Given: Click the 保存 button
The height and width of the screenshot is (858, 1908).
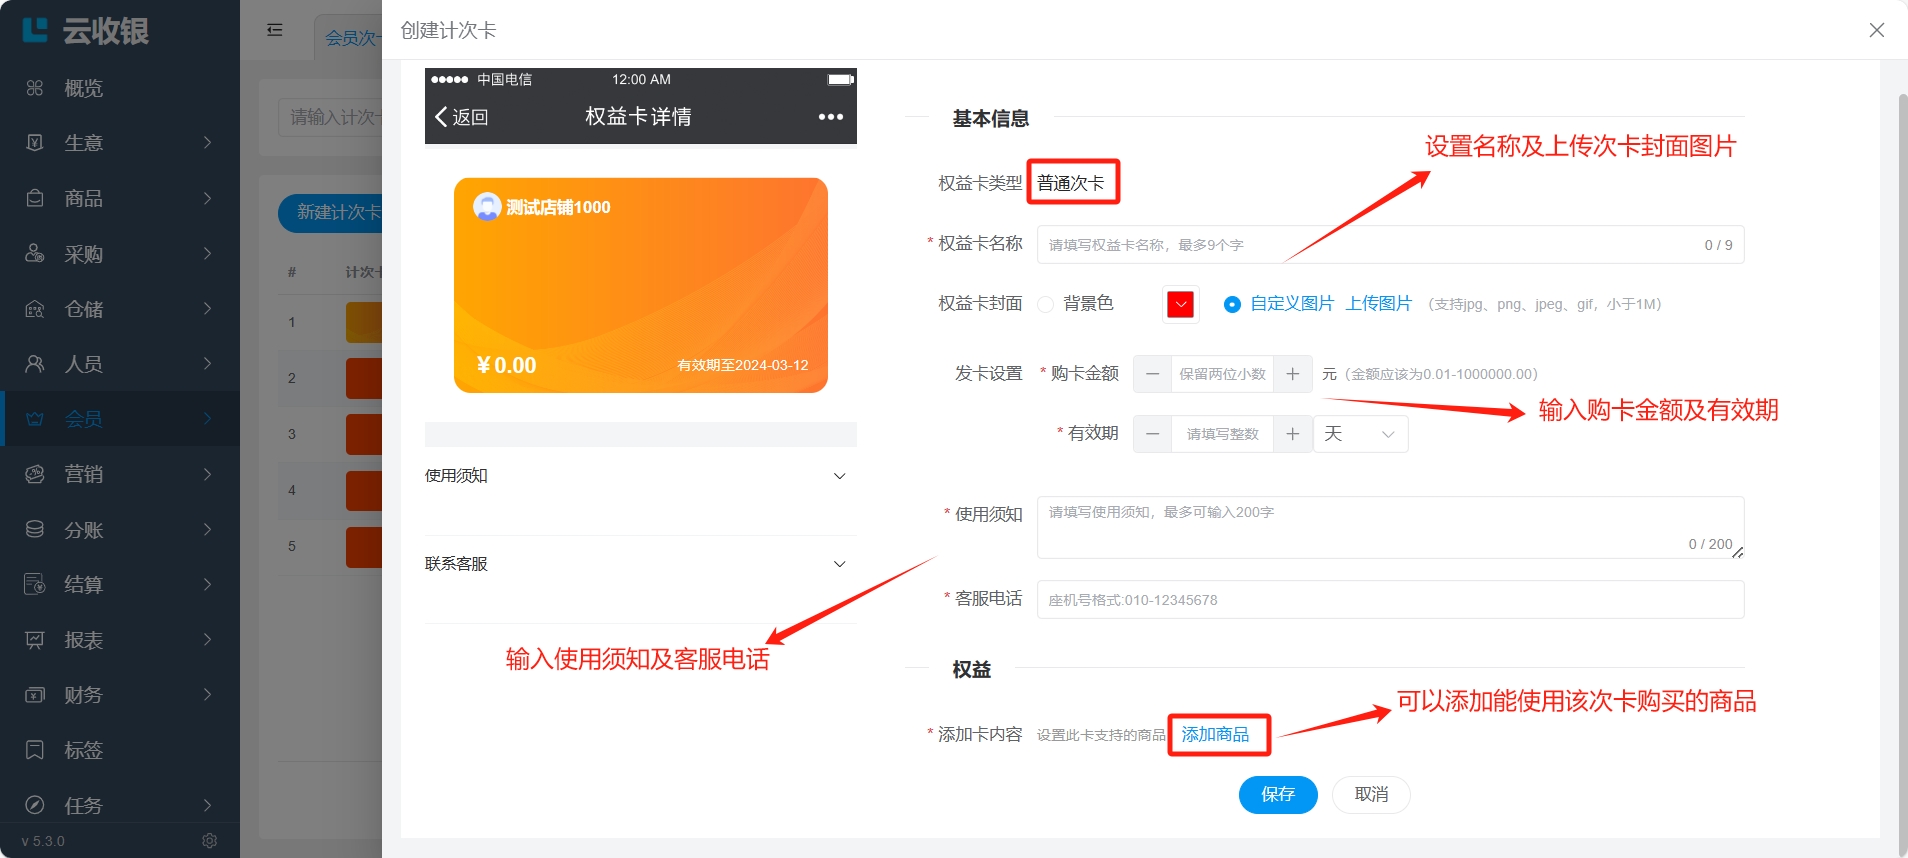Looking at the screenshot, I should click(1277, 794).
